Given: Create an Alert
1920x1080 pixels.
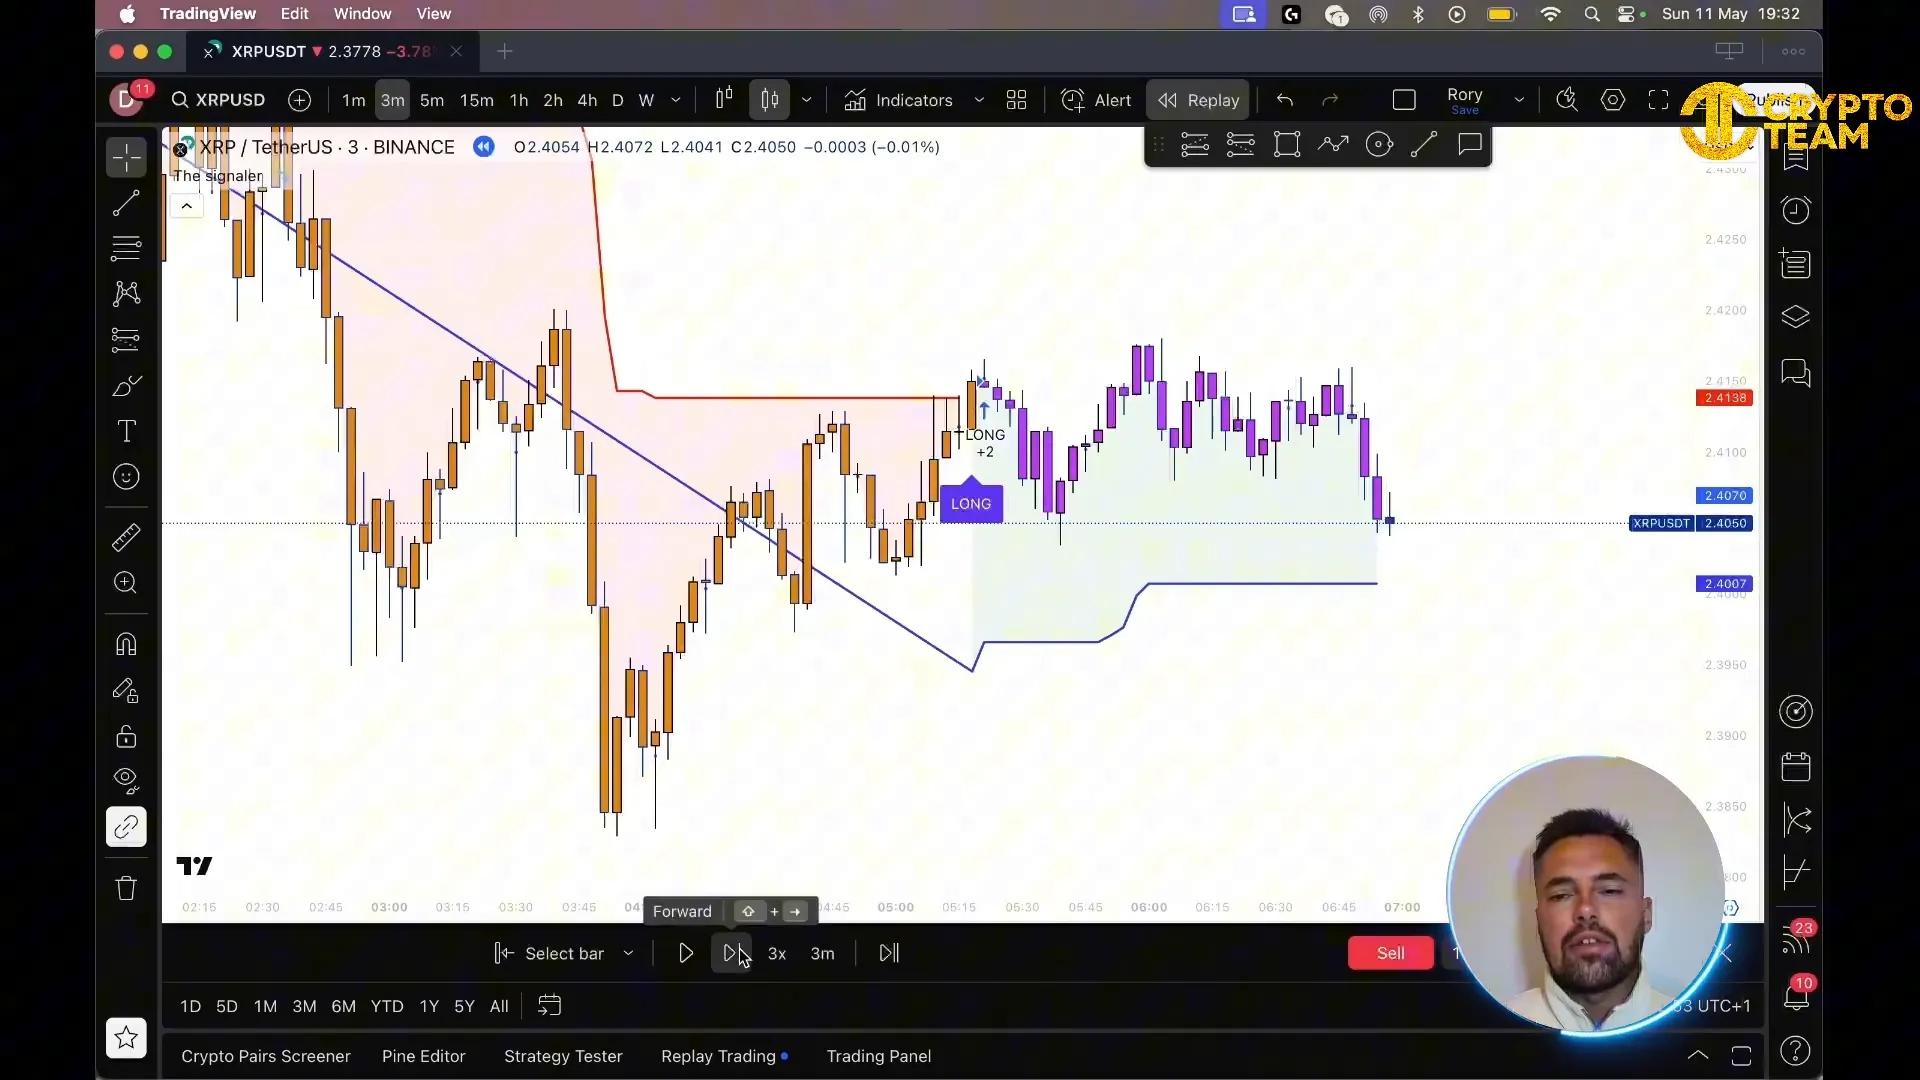Looking at the screenshot, I should click(x=1096, y=100).
